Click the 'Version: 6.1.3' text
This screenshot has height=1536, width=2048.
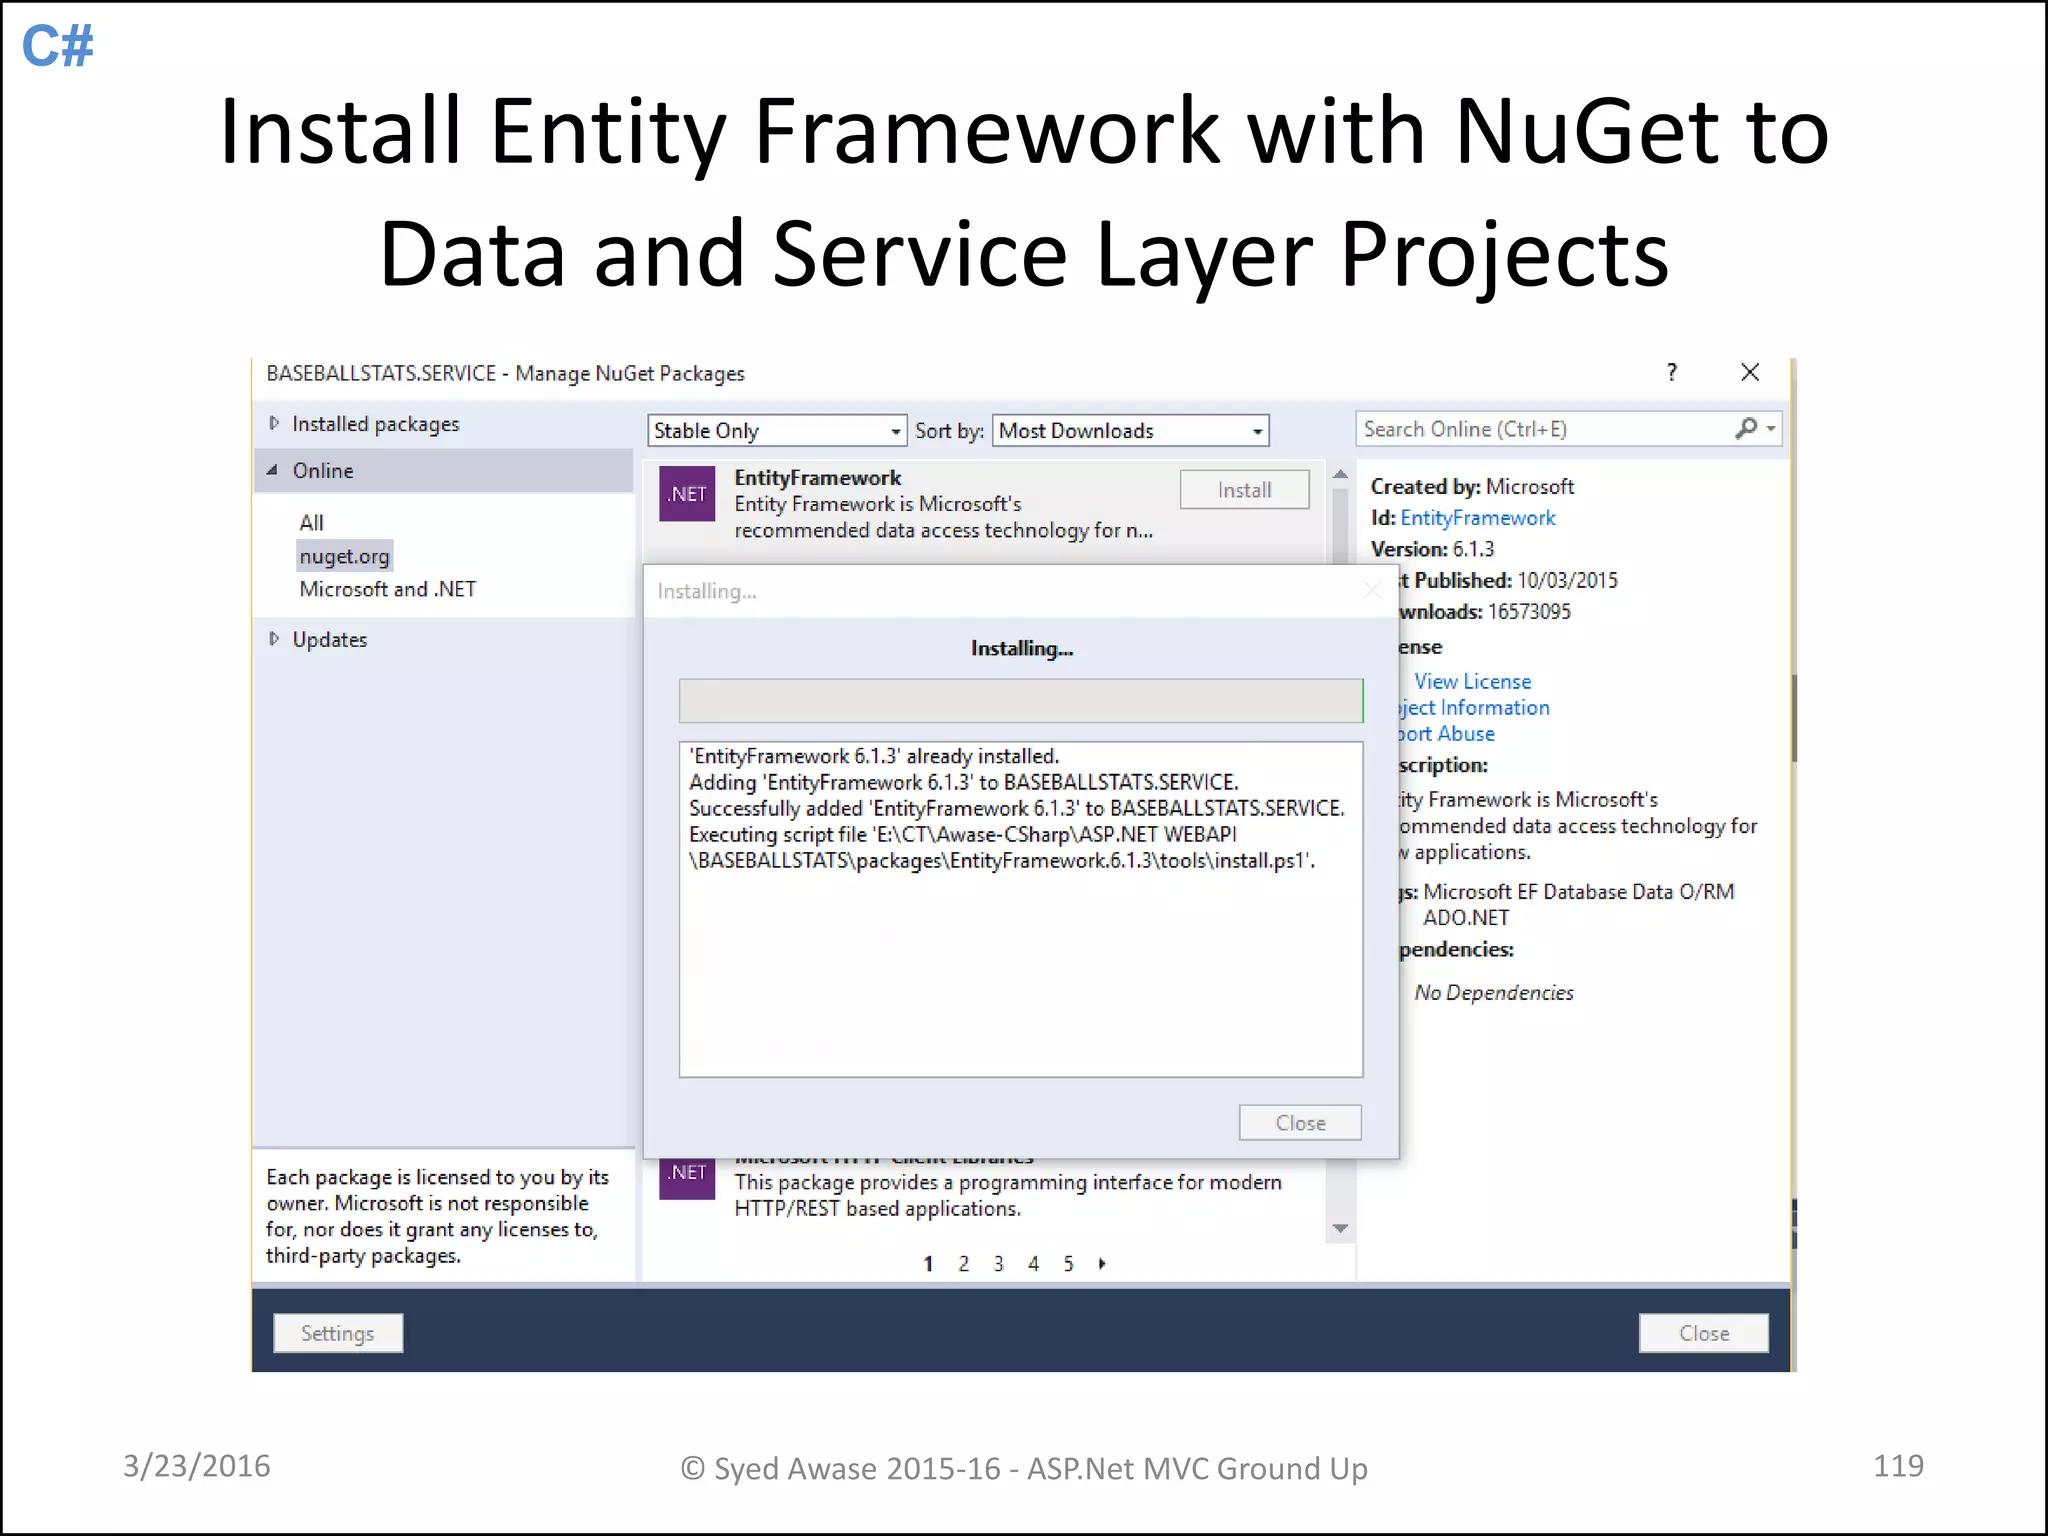(1432, 549)
